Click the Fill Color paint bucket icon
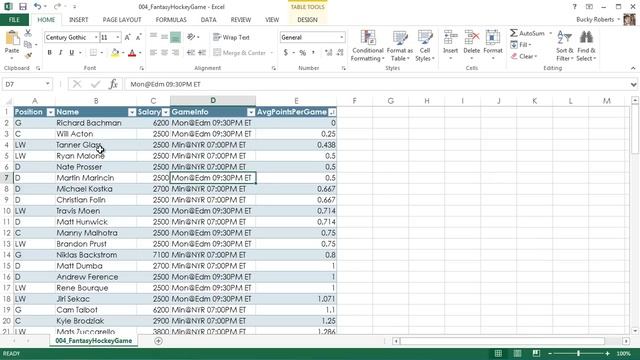The image size is (640, 360). click(x=115, y=53)
